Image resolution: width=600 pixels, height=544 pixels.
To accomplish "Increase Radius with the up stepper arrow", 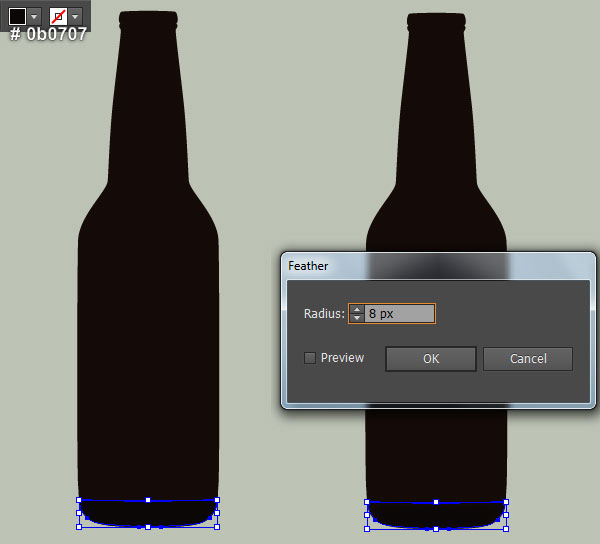I will [357, 309].
